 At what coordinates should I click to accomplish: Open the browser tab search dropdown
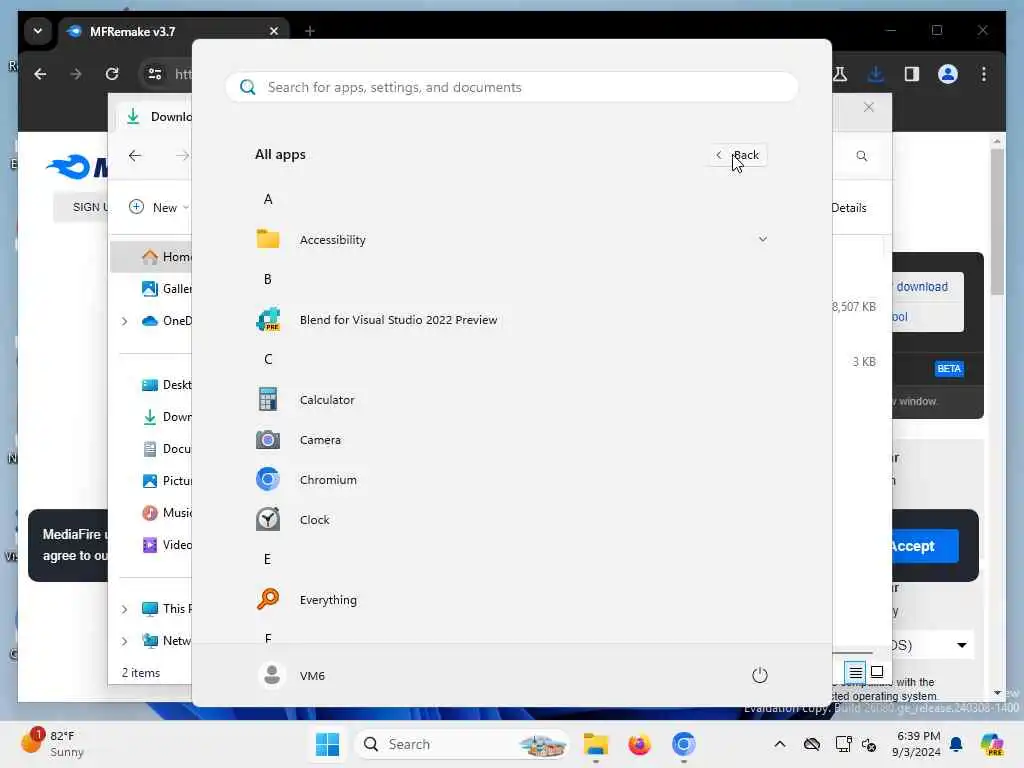38,31
